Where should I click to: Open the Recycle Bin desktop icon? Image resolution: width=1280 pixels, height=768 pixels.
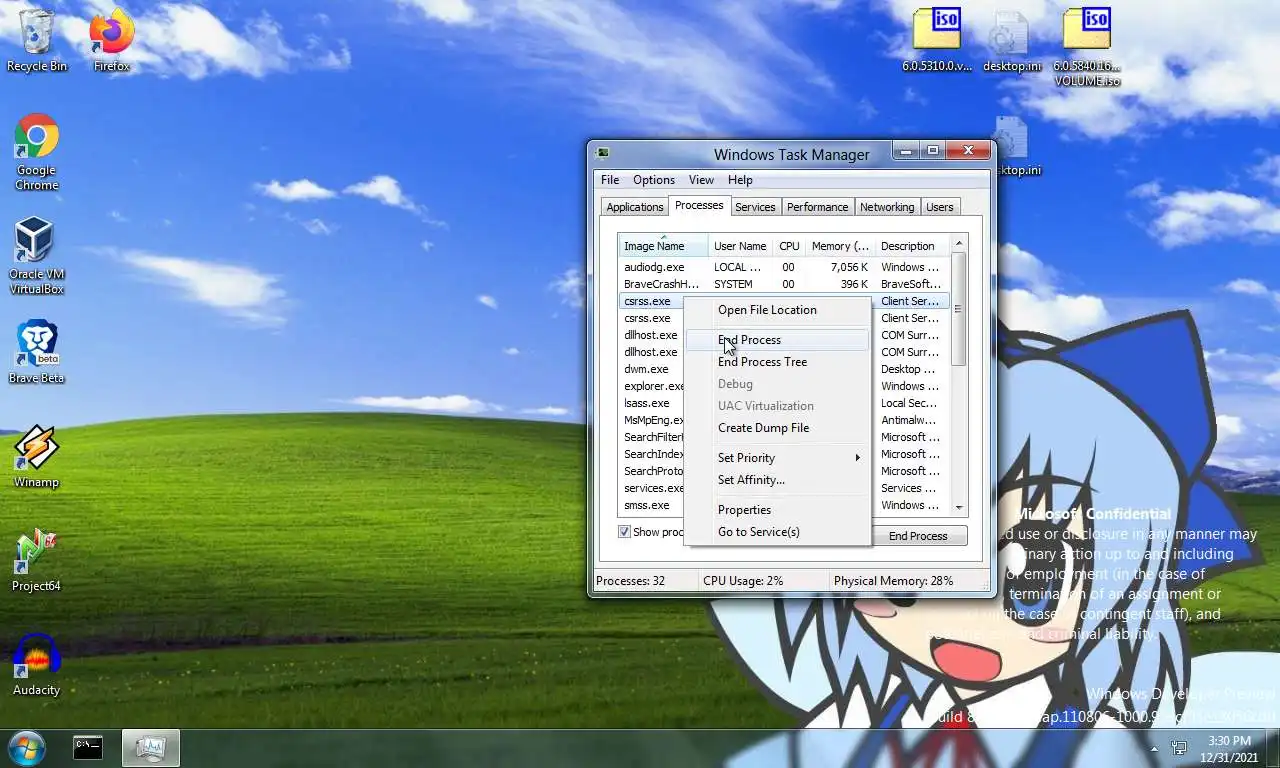[37, 41]
